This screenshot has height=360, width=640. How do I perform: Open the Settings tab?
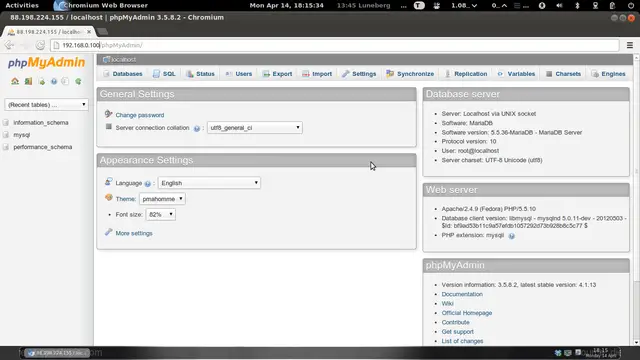point(359,74)
